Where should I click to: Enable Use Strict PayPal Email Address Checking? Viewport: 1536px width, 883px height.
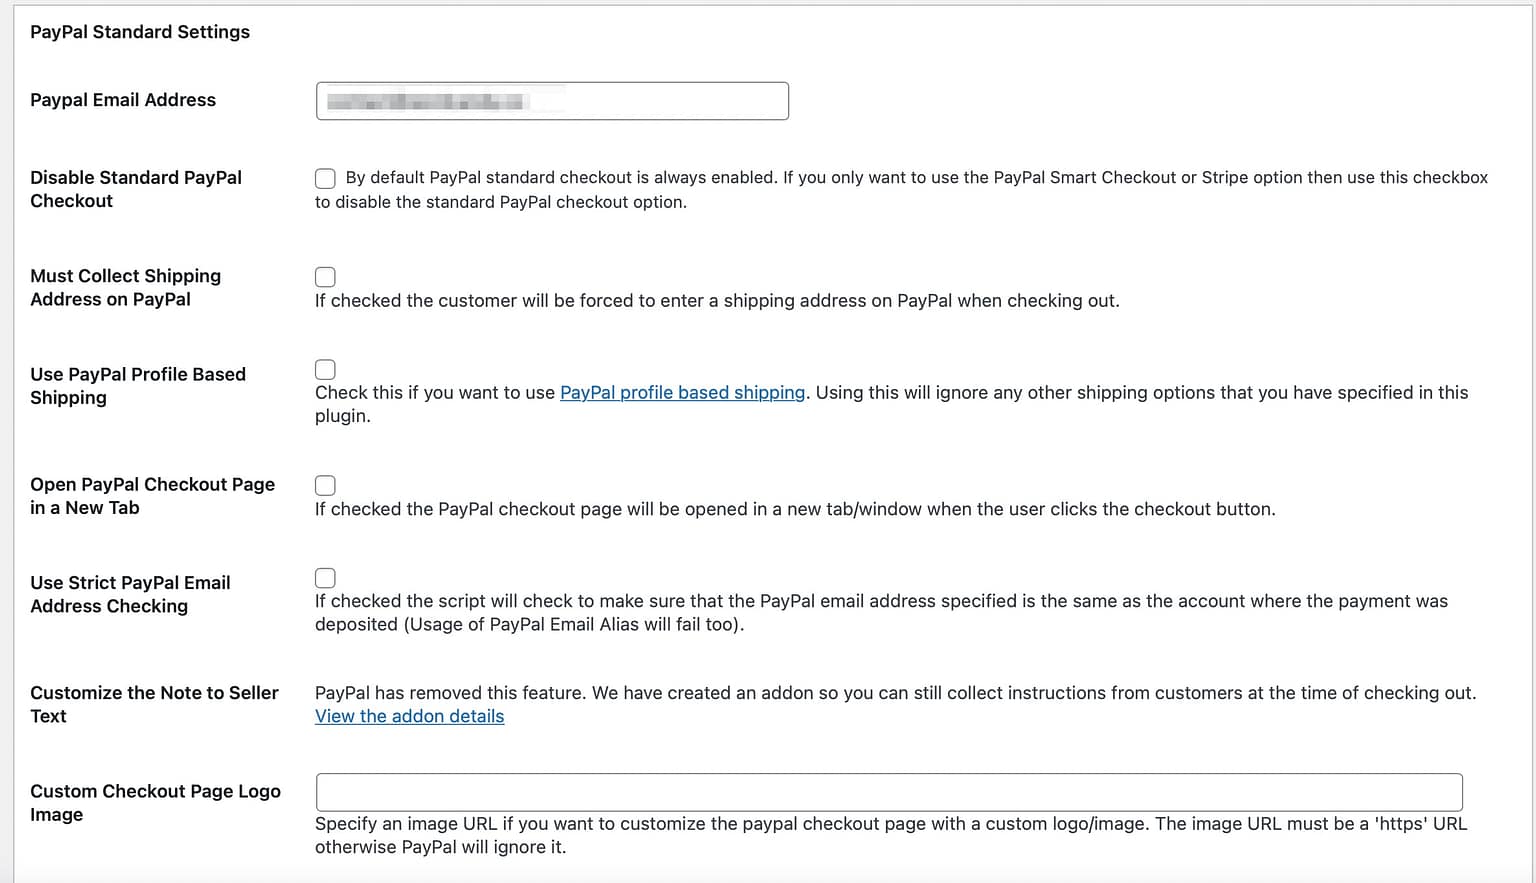pos(325,577)
